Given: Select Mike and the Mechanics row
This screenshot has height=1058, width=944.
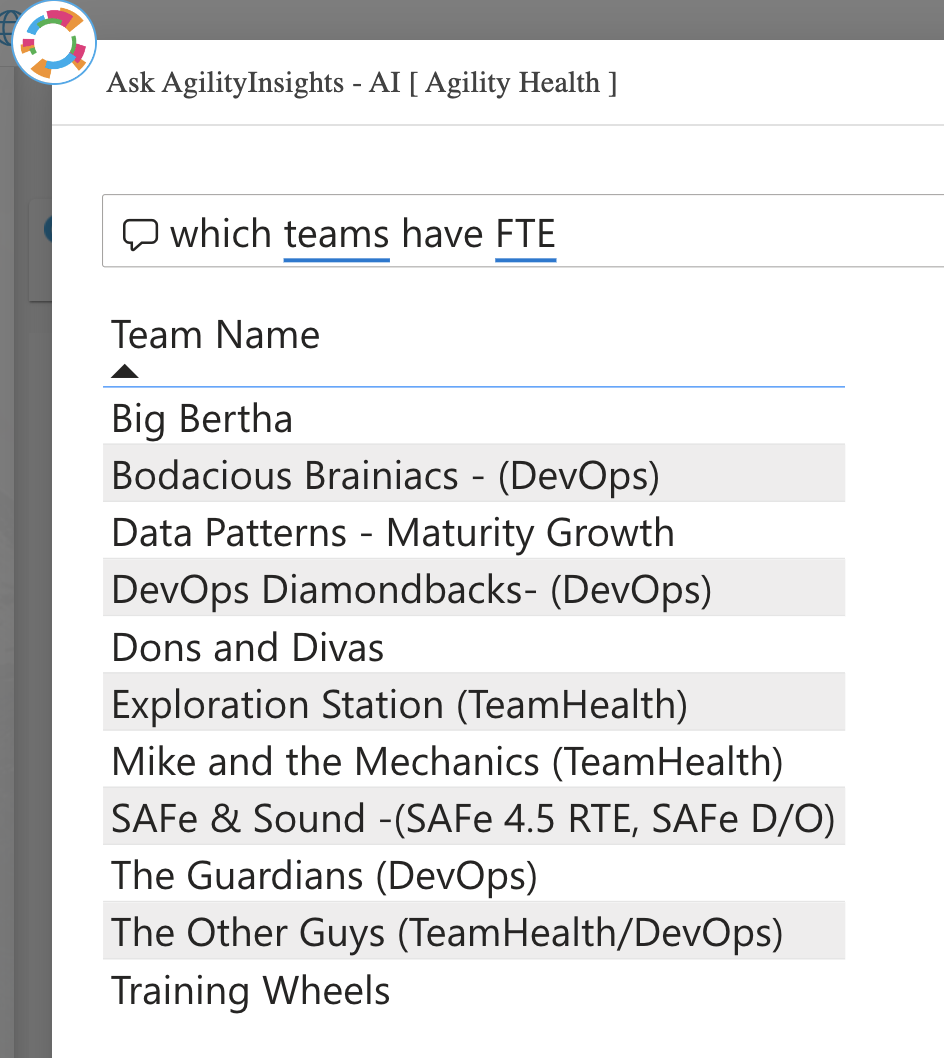Looking at the screenshot, I should coord(474,760).
